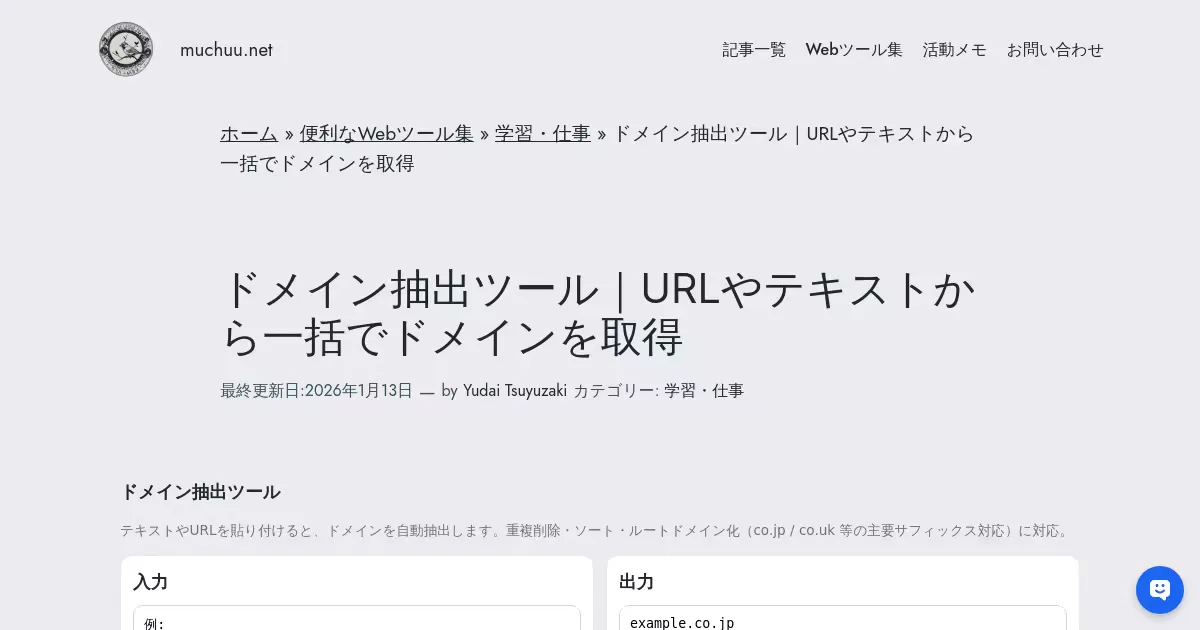Follow the ホーム breadcrumb link
Viewport: 1200px width, 630px height.
pos(249,134)
